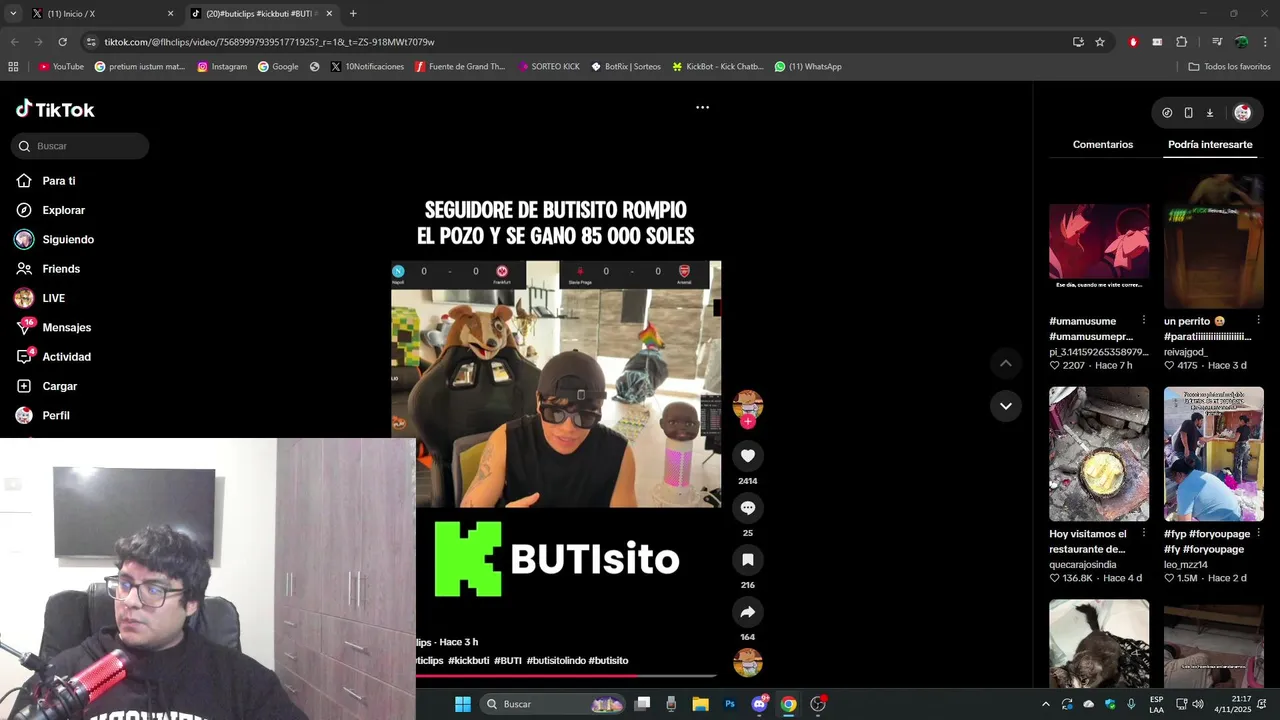Open Discord from the taskbar
The image size is (1280, 720).
(x=759, y=704)
